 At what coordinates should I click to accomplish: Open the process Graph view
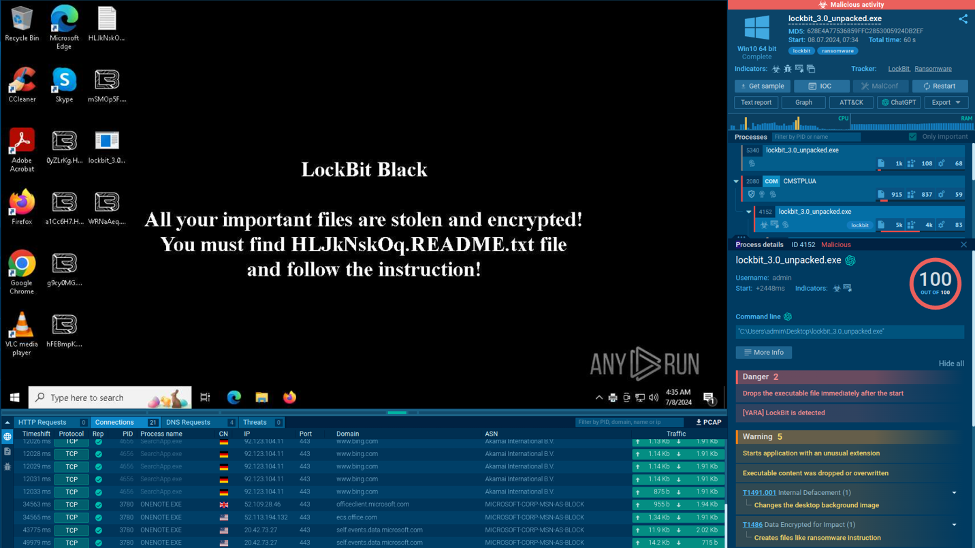click(804, 103)
